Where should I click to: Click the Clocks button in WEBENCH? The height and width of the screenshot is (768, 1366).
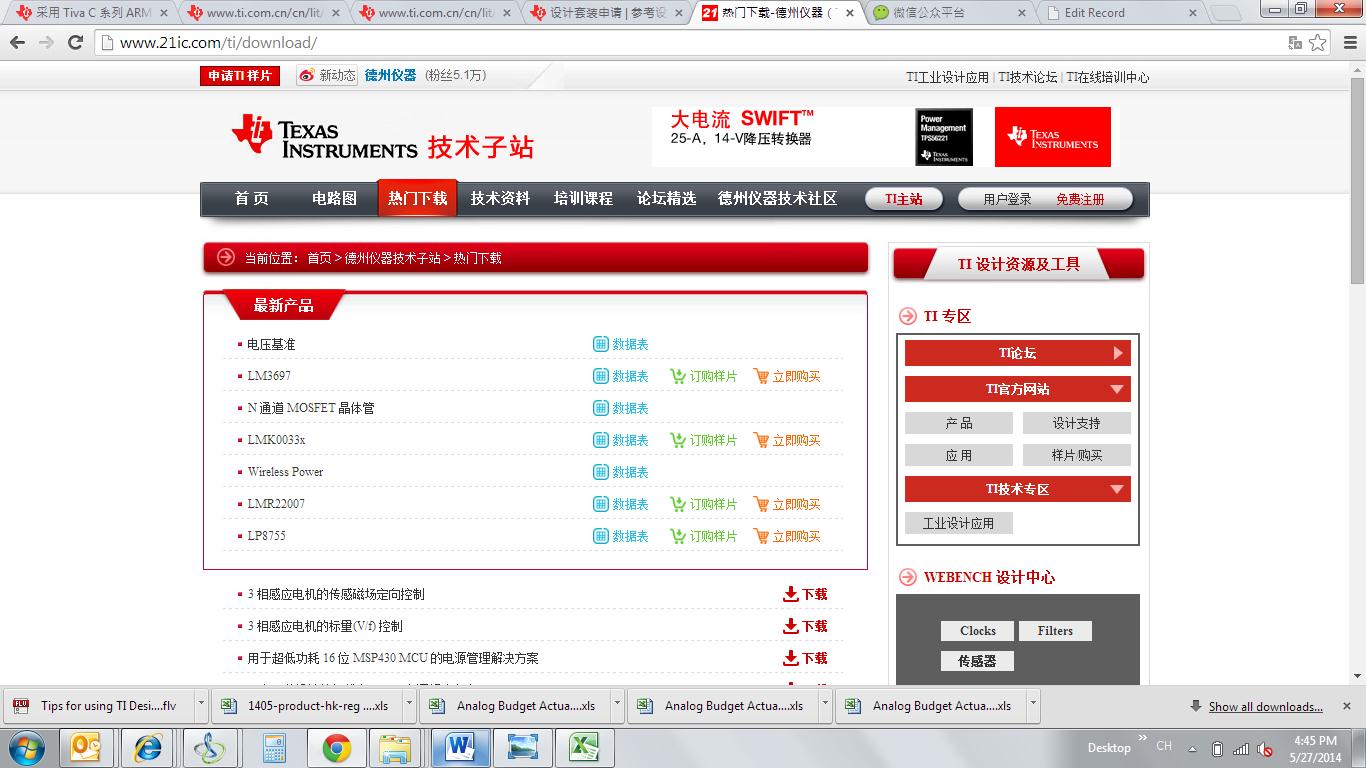[x=978, y=631]
